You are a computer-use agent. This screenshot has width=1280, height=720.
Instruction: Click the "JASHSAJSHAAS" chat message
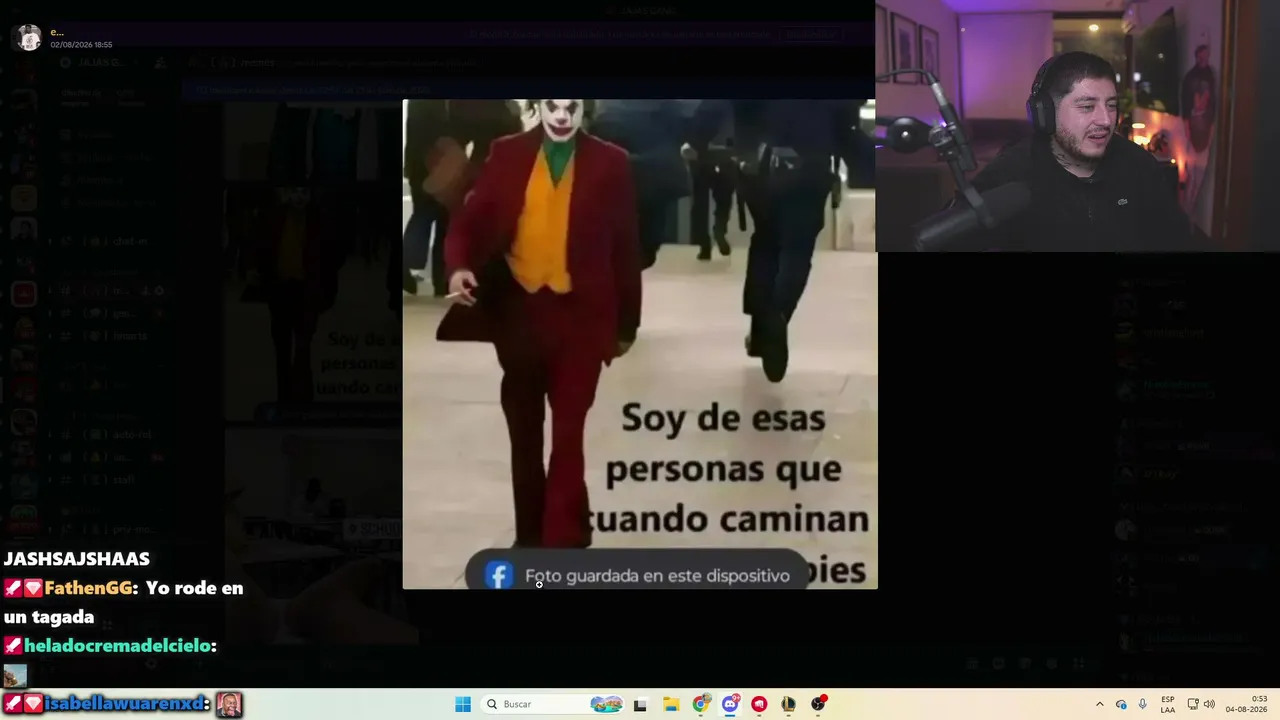(77, 559)
